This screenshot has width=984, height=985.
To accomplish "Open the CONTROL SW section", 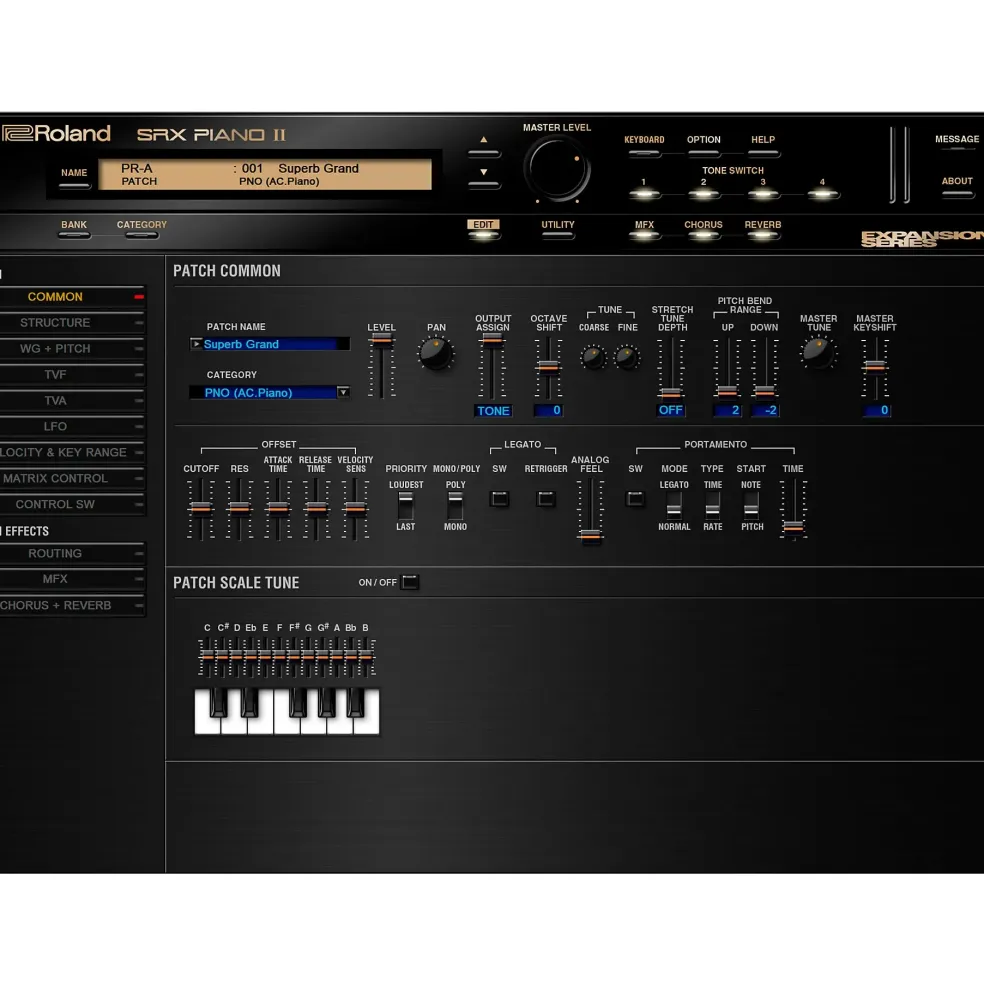I will tap(72, 504).
